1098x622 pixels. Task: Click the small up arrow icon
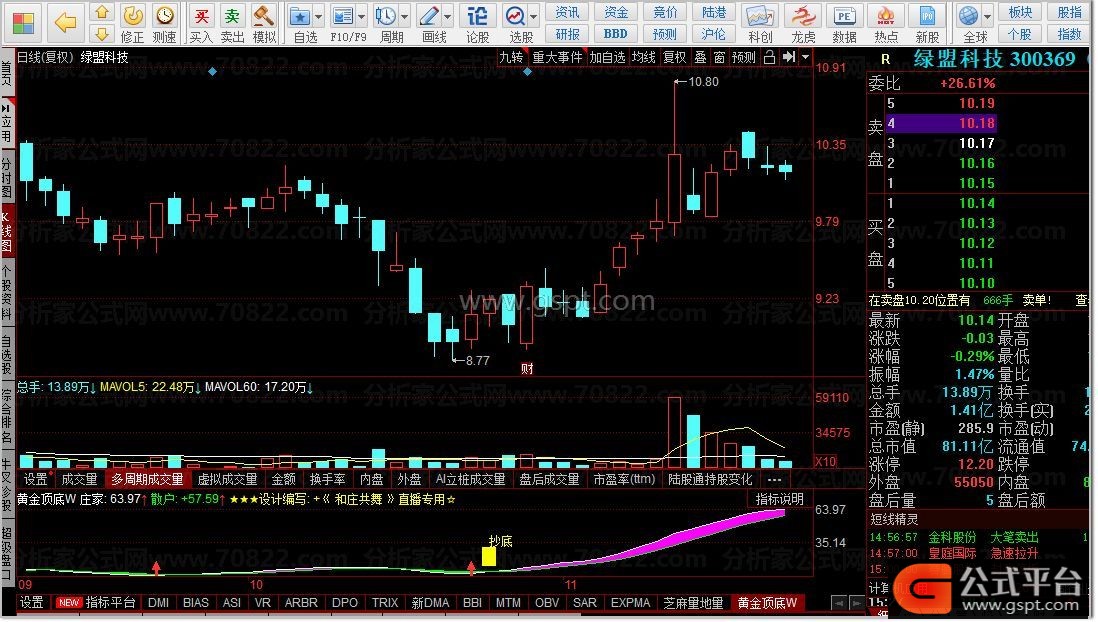(102, 12)
